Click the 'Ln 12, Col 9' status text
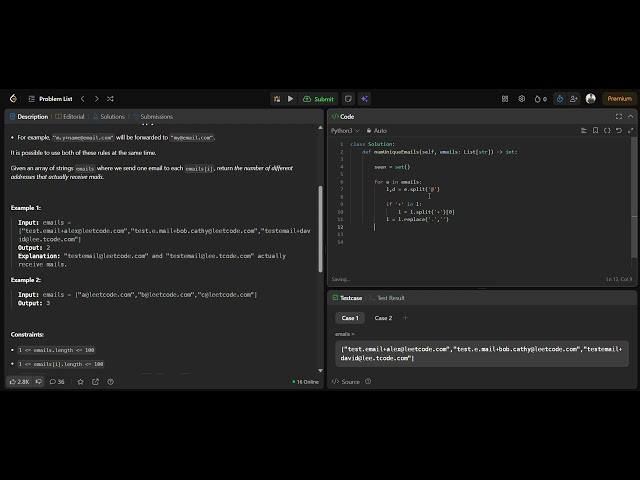The image size is (640, 480). pos(619,279)
